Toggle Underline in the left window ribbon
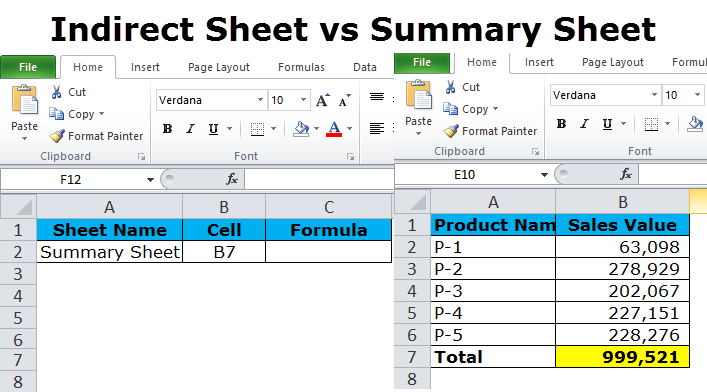The width and height of the screenshot is (707, 392). tap(213, 129)
